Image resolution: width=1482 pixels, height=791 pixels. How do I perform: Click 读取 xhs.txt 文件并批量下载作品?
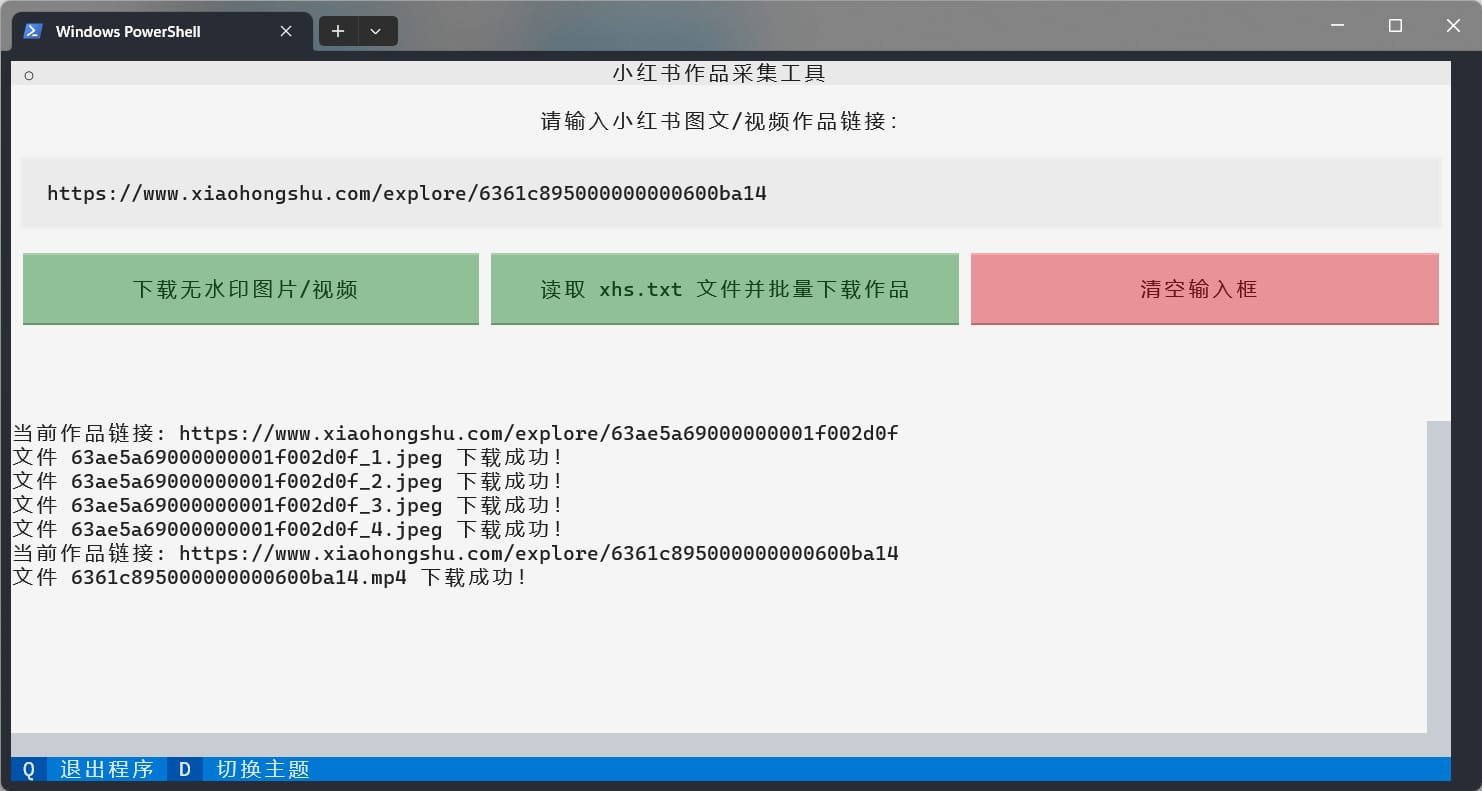pyautogui.click(x=724, y=289)
